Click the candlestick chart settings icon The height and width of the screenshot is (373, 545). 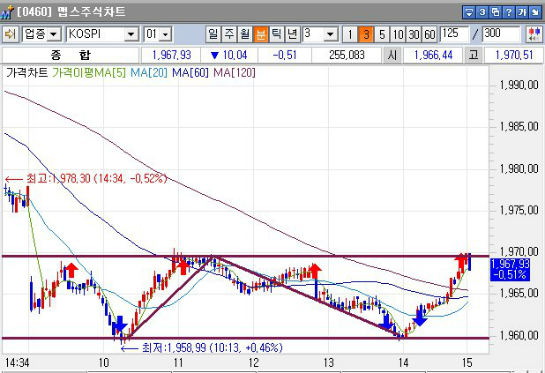click(534, 34)
